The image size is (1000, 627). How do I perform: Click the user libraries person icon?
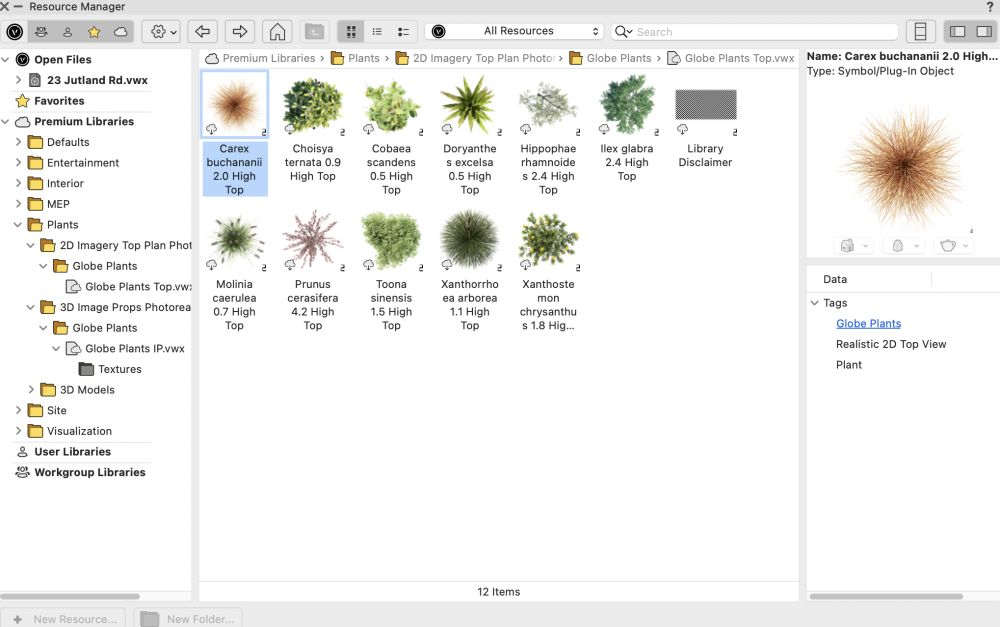click(68, 32)
